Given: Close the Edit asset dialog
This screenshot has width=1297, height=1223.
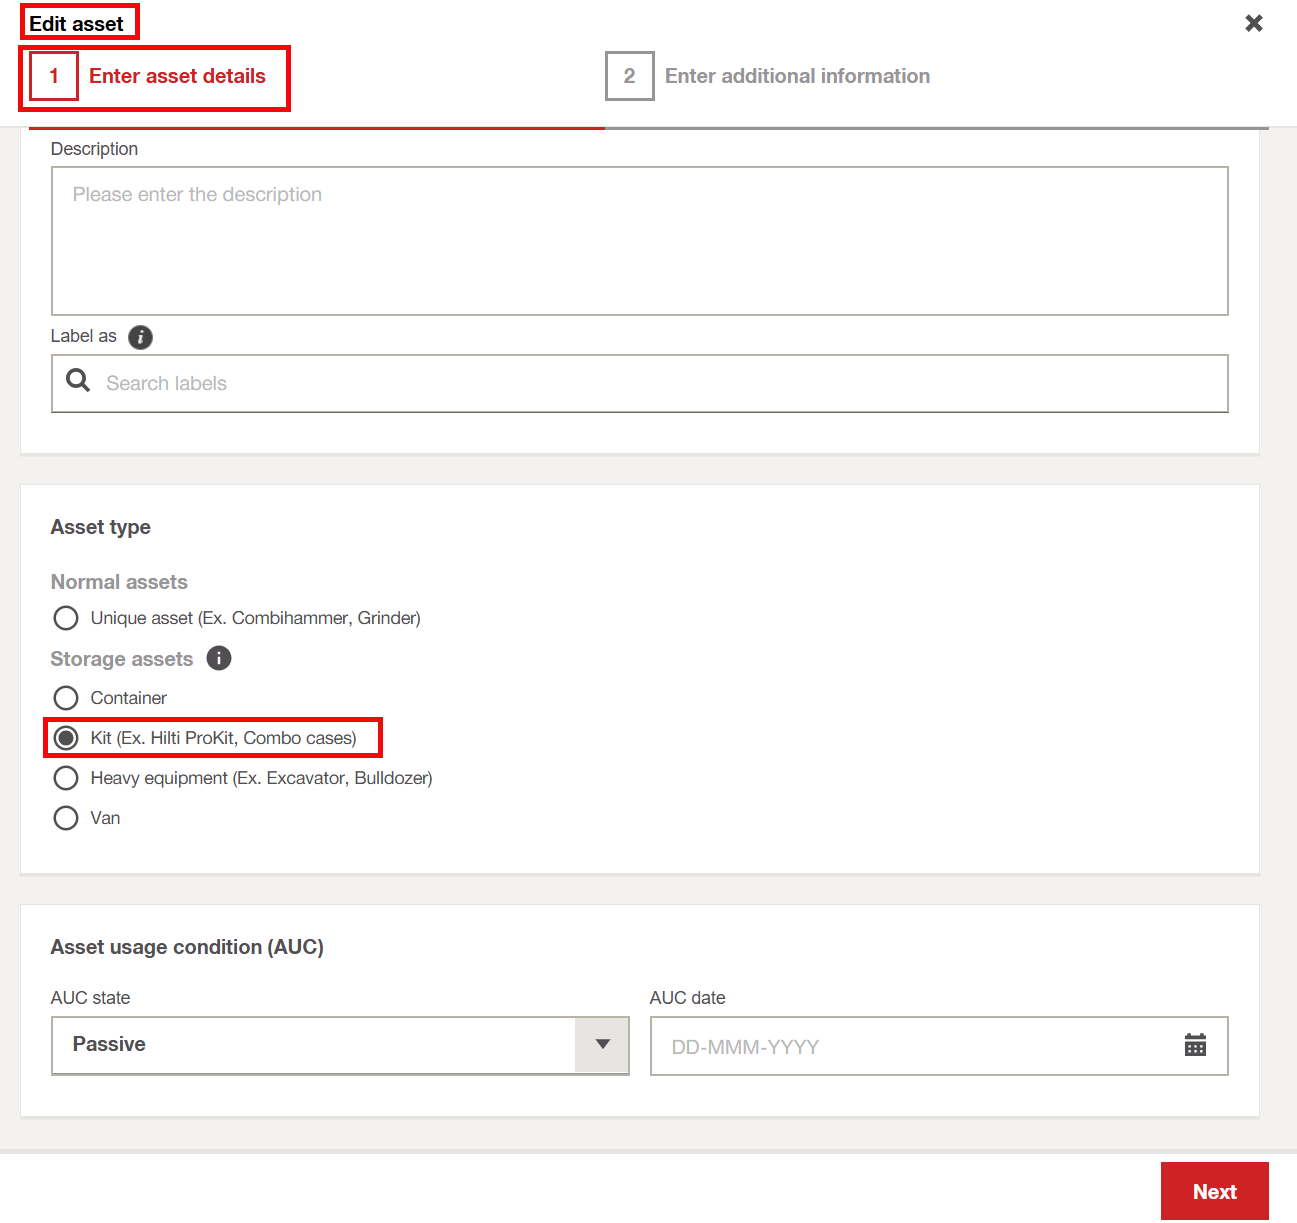Looking at the screenshot, I should point(1253,23).
